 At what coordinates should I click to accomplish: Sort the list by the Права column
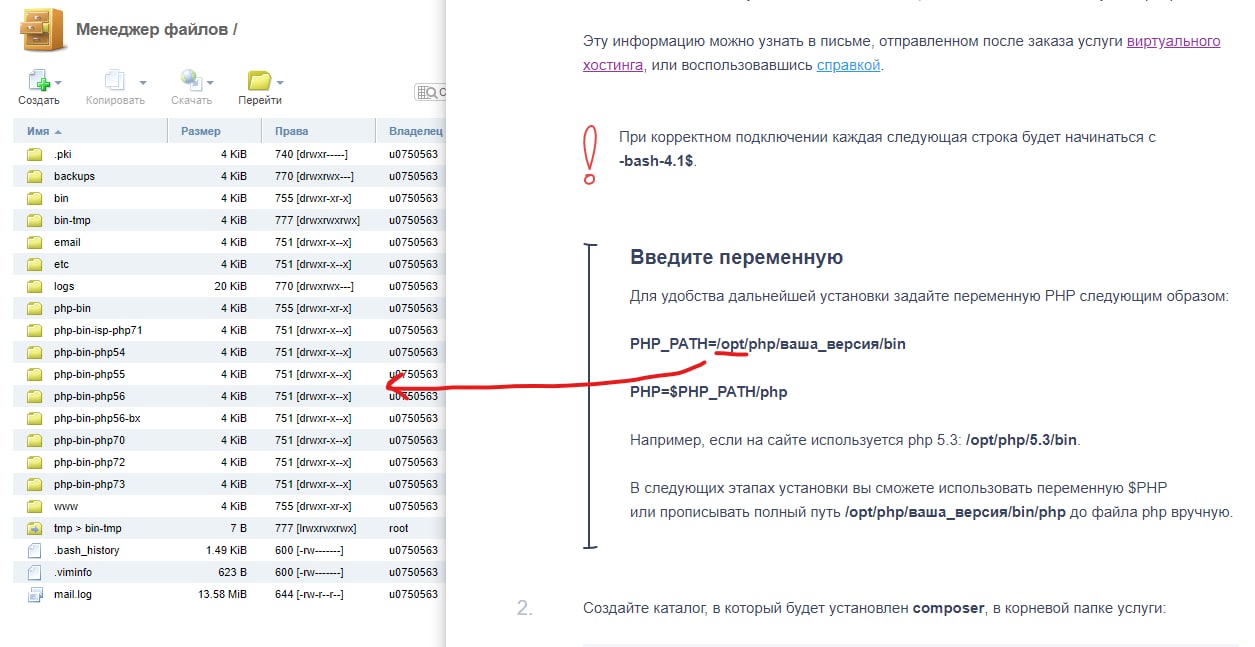click(x=319, y=131)
